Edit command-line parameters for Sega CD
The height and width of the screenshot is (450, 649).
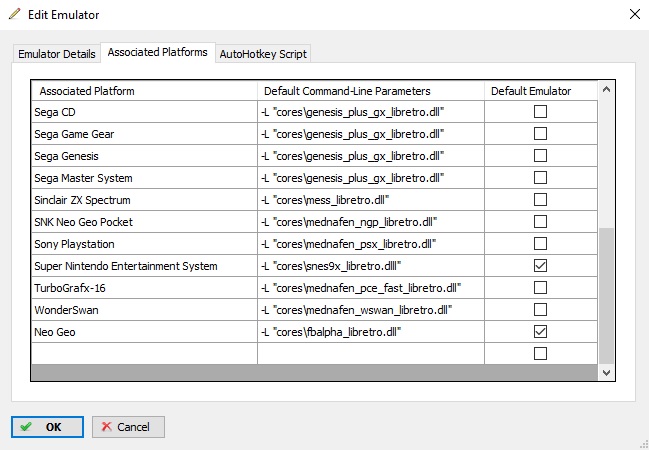[x=371, y=112]
